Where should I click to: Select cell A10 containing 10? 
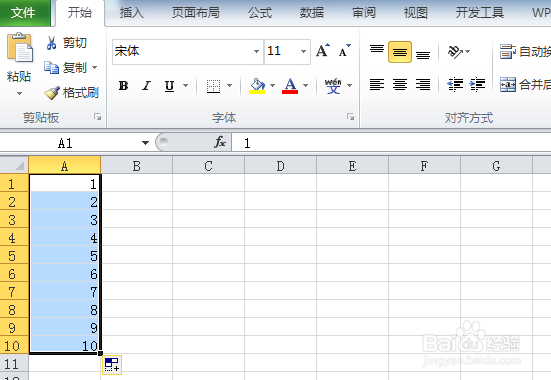point(65,345)
